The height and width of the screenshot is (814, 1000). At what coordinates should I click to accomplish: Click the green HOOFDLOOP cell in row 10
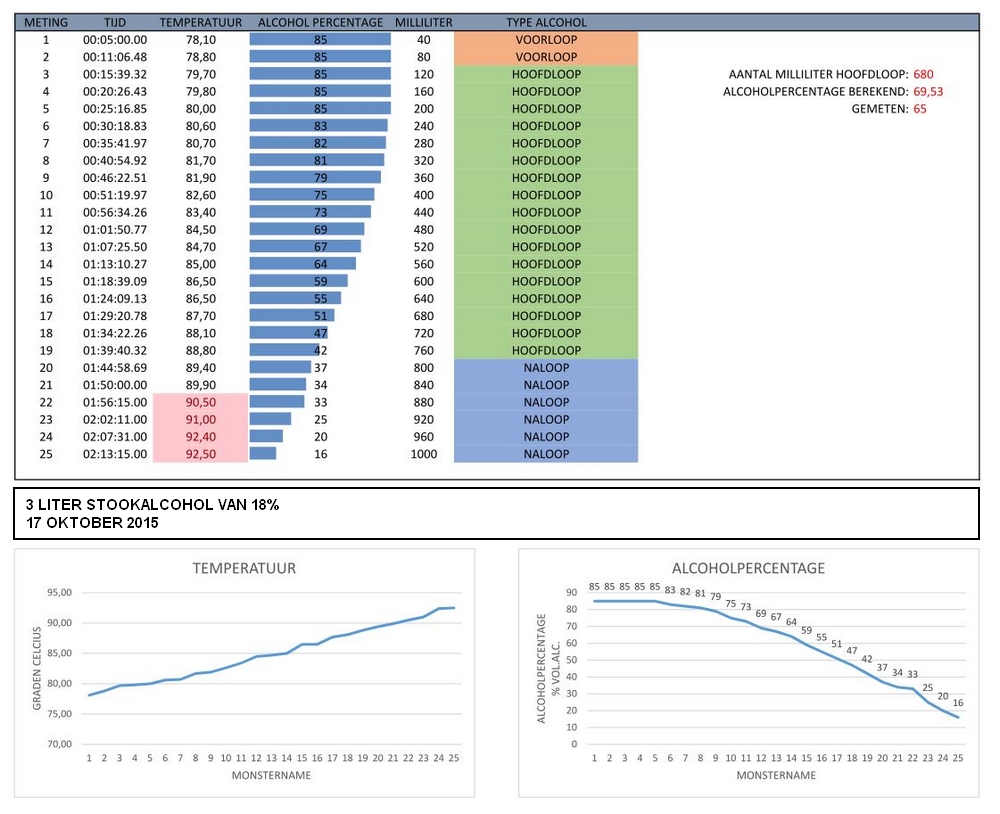(545, 195)
